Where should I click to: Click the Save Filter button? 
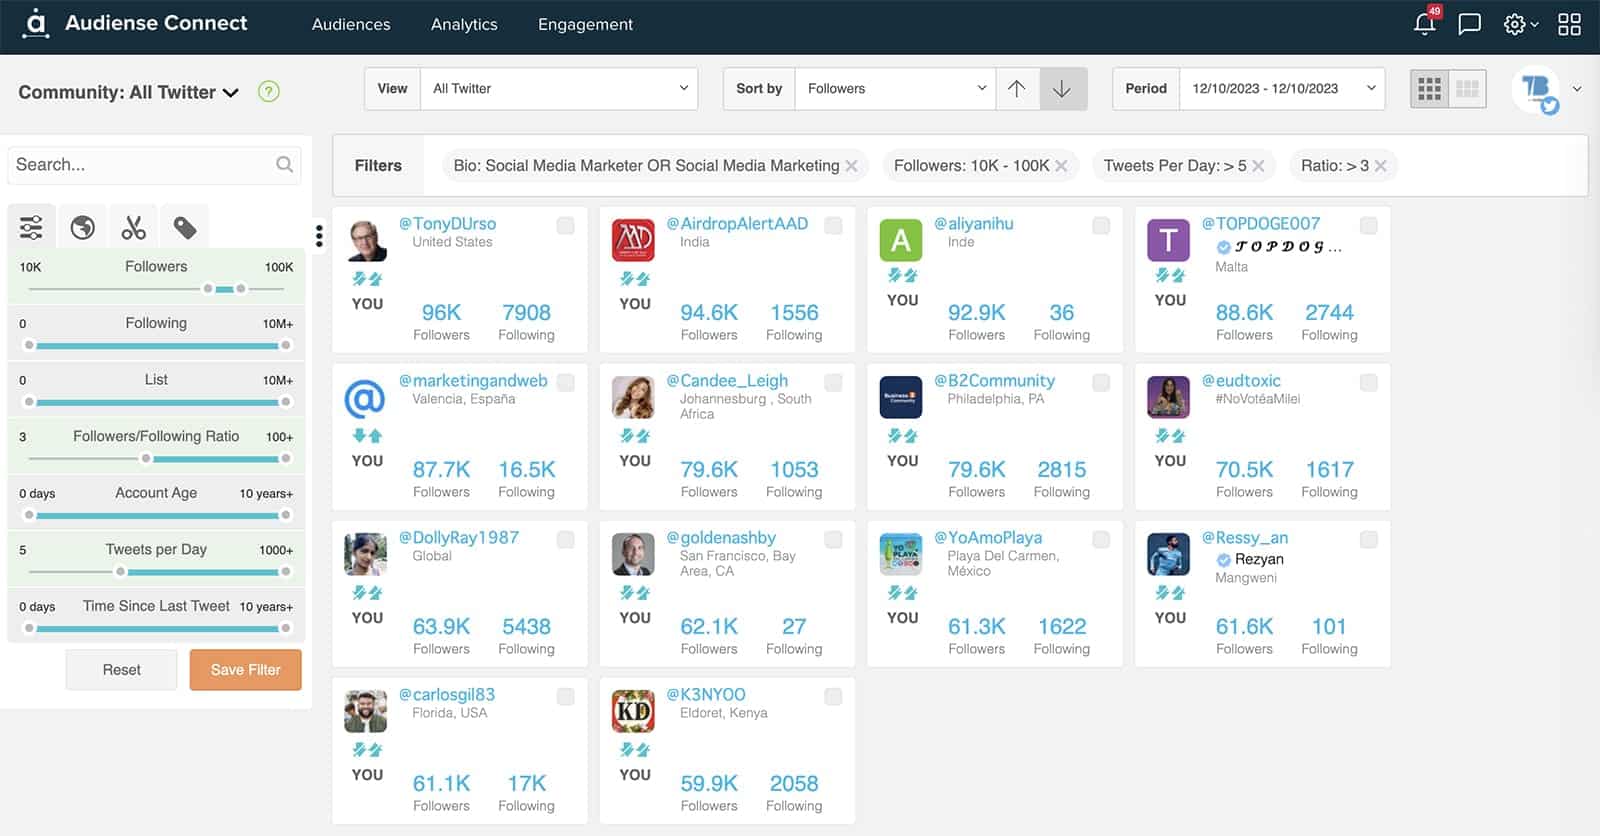click(245, 670)
